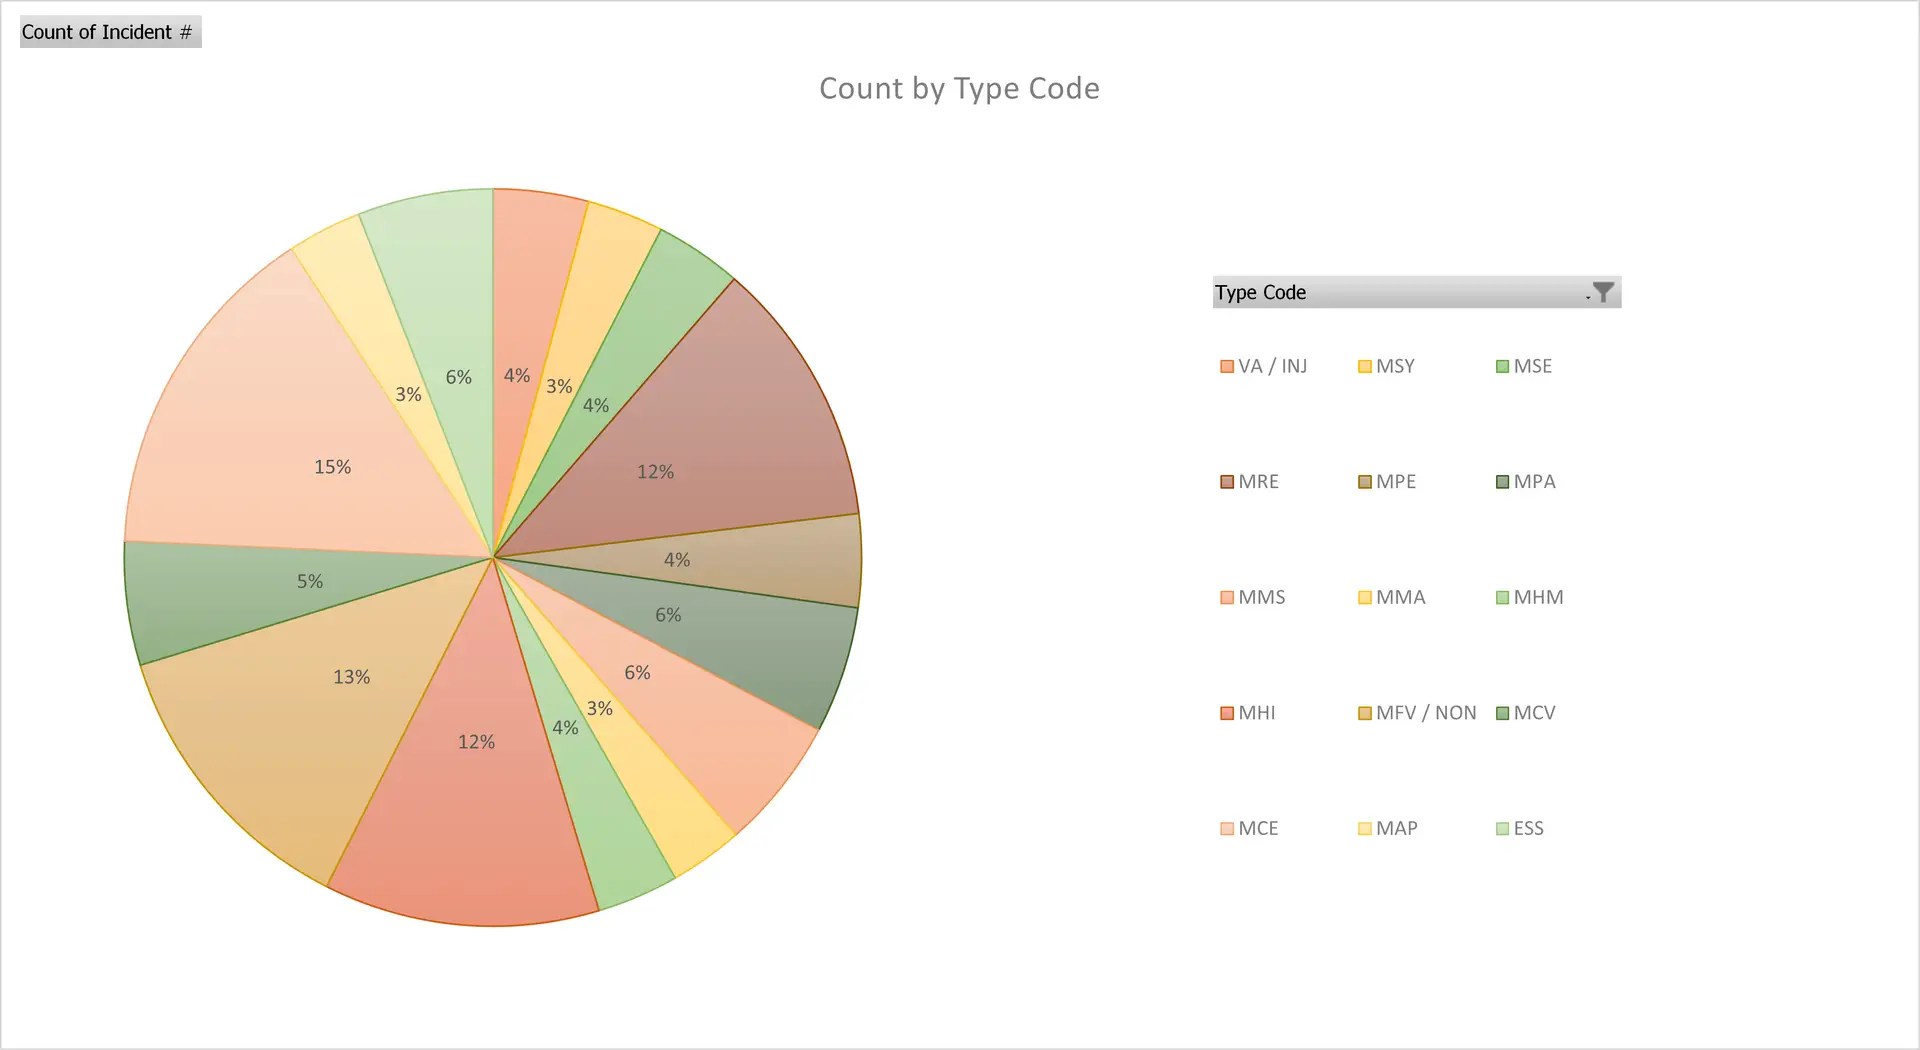The height and width of the screenshot is (1050, 1920).
Task: Select the MHM legend entry label
Action: [1538, 597]
